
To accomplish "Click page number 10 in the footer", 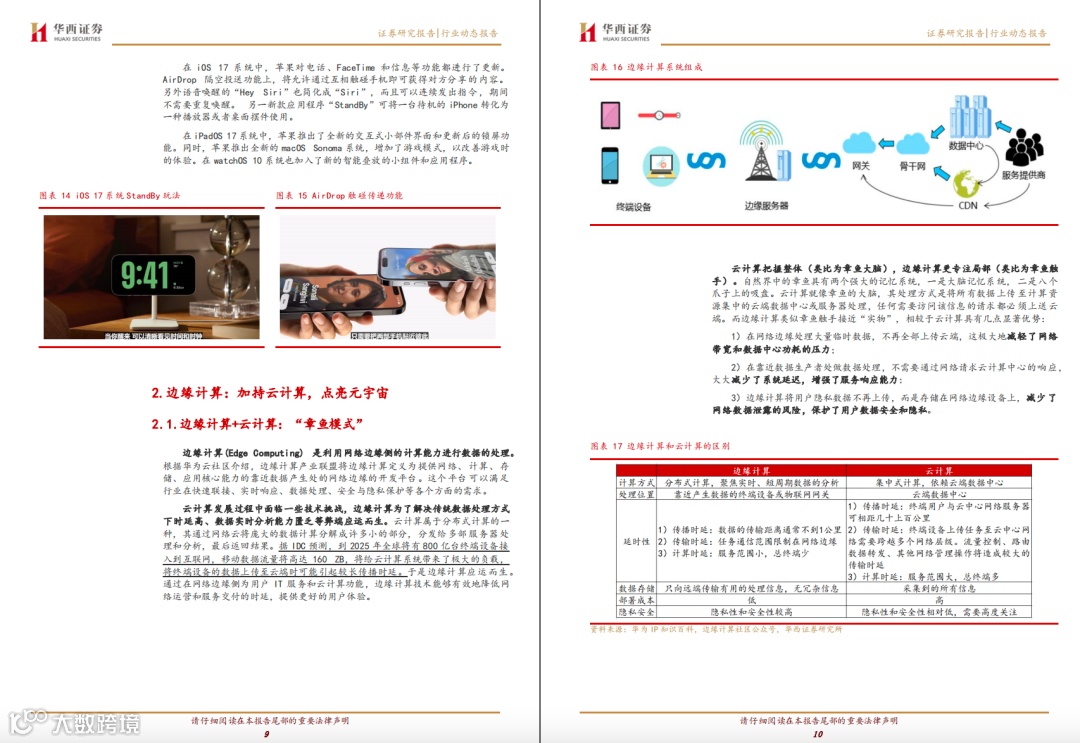I will (x=818, y=734).
